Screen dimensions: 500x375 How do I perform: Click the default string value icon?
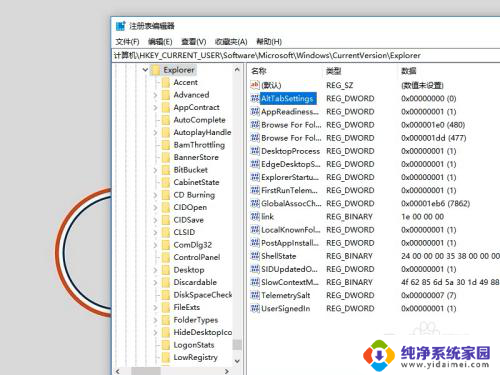[x=255, y=85]
